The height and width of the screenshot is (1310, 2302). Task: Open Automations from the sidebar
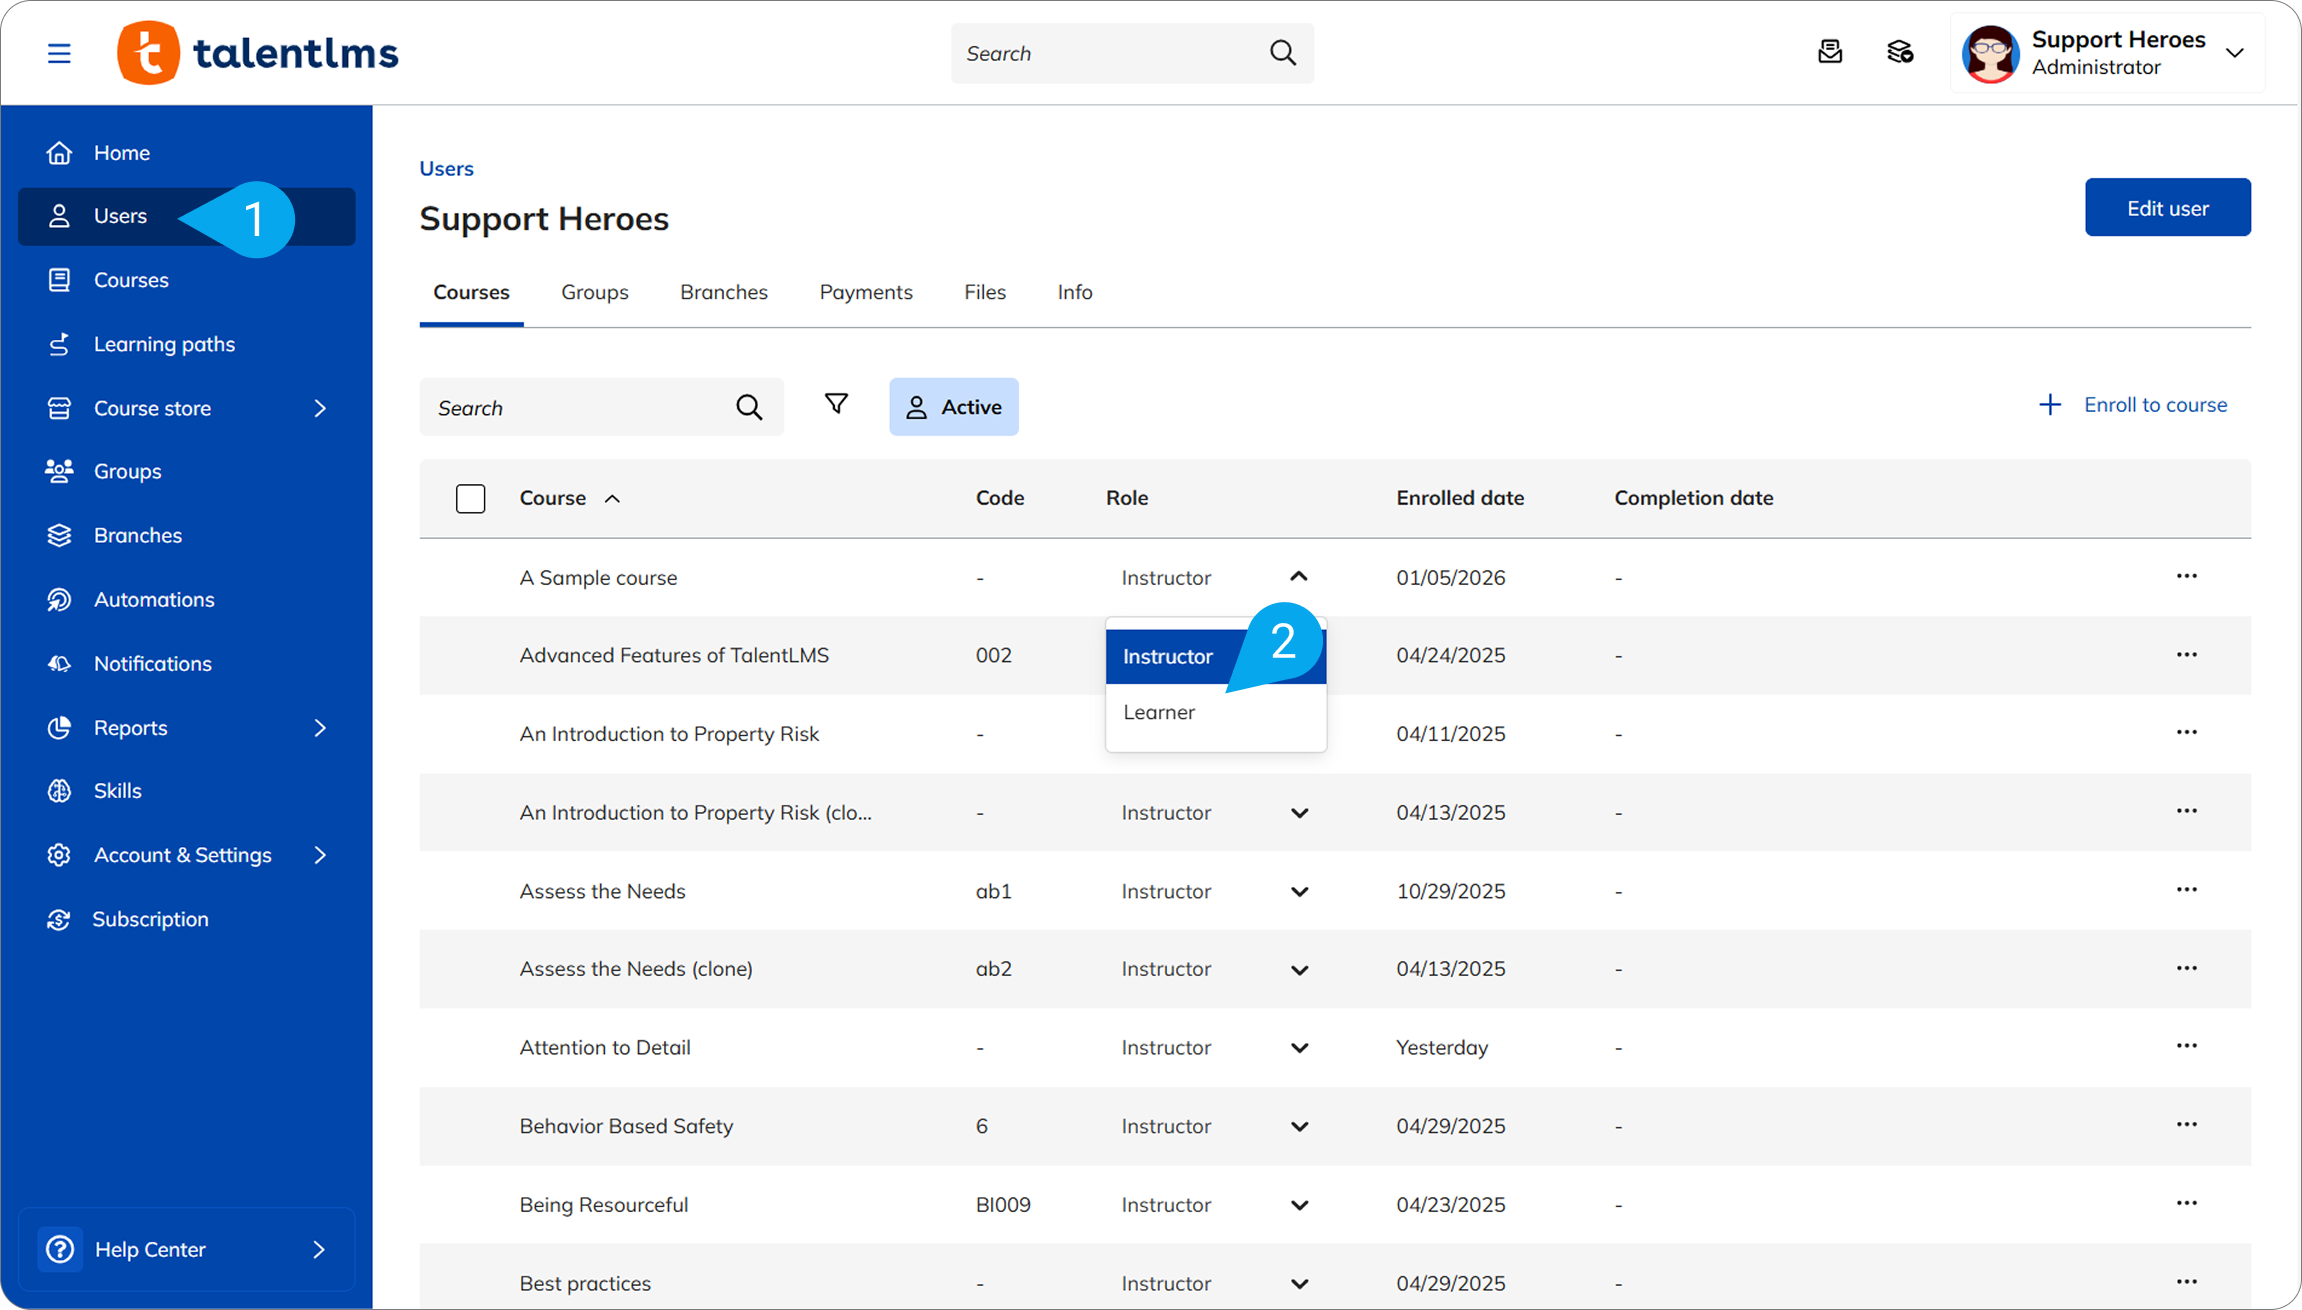(153, 599)
